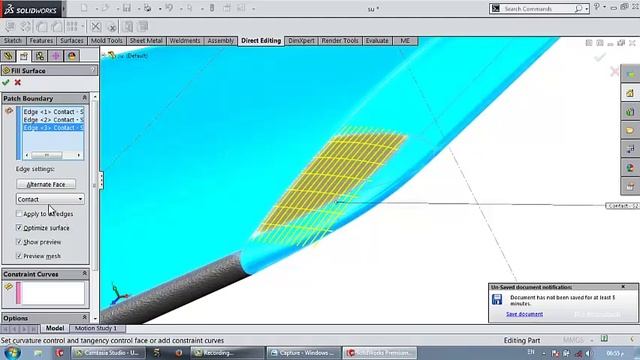The height and width of the screenshot is (360, 640).
Task: Open the View Palette task pane icon
Action: [630, 149]
